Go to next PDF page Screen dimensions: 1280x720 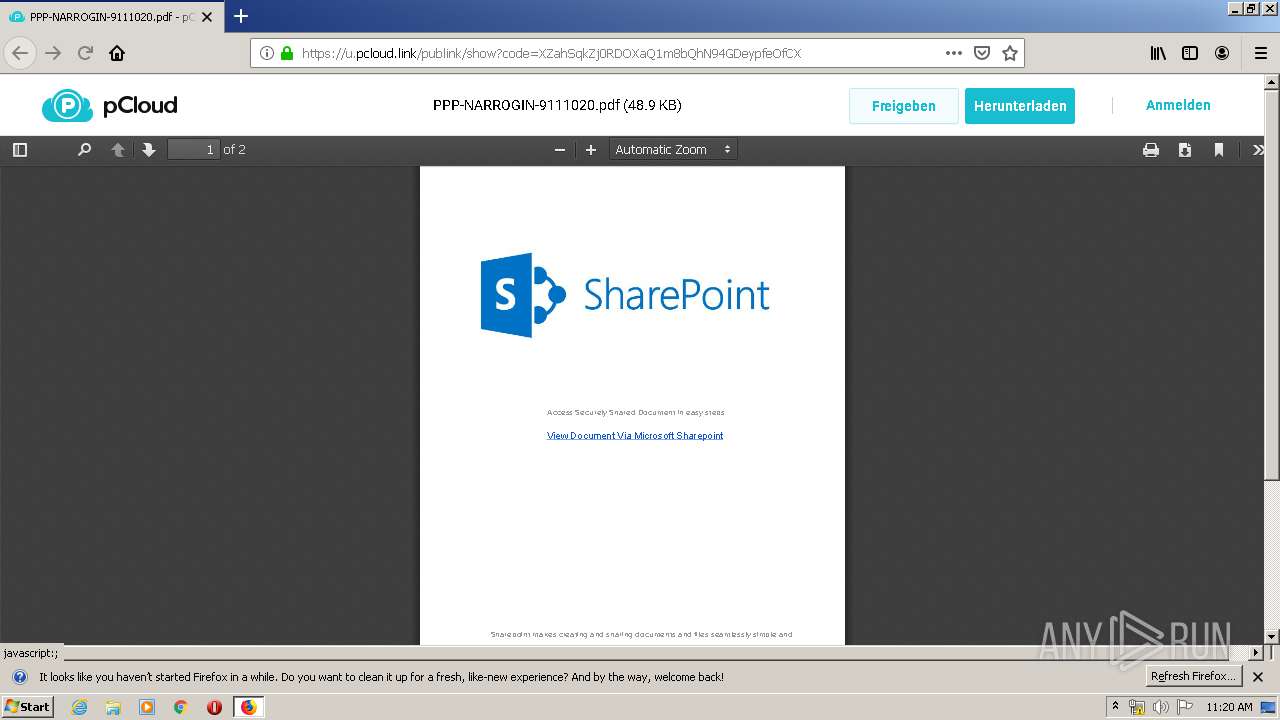tap(149, 150)
